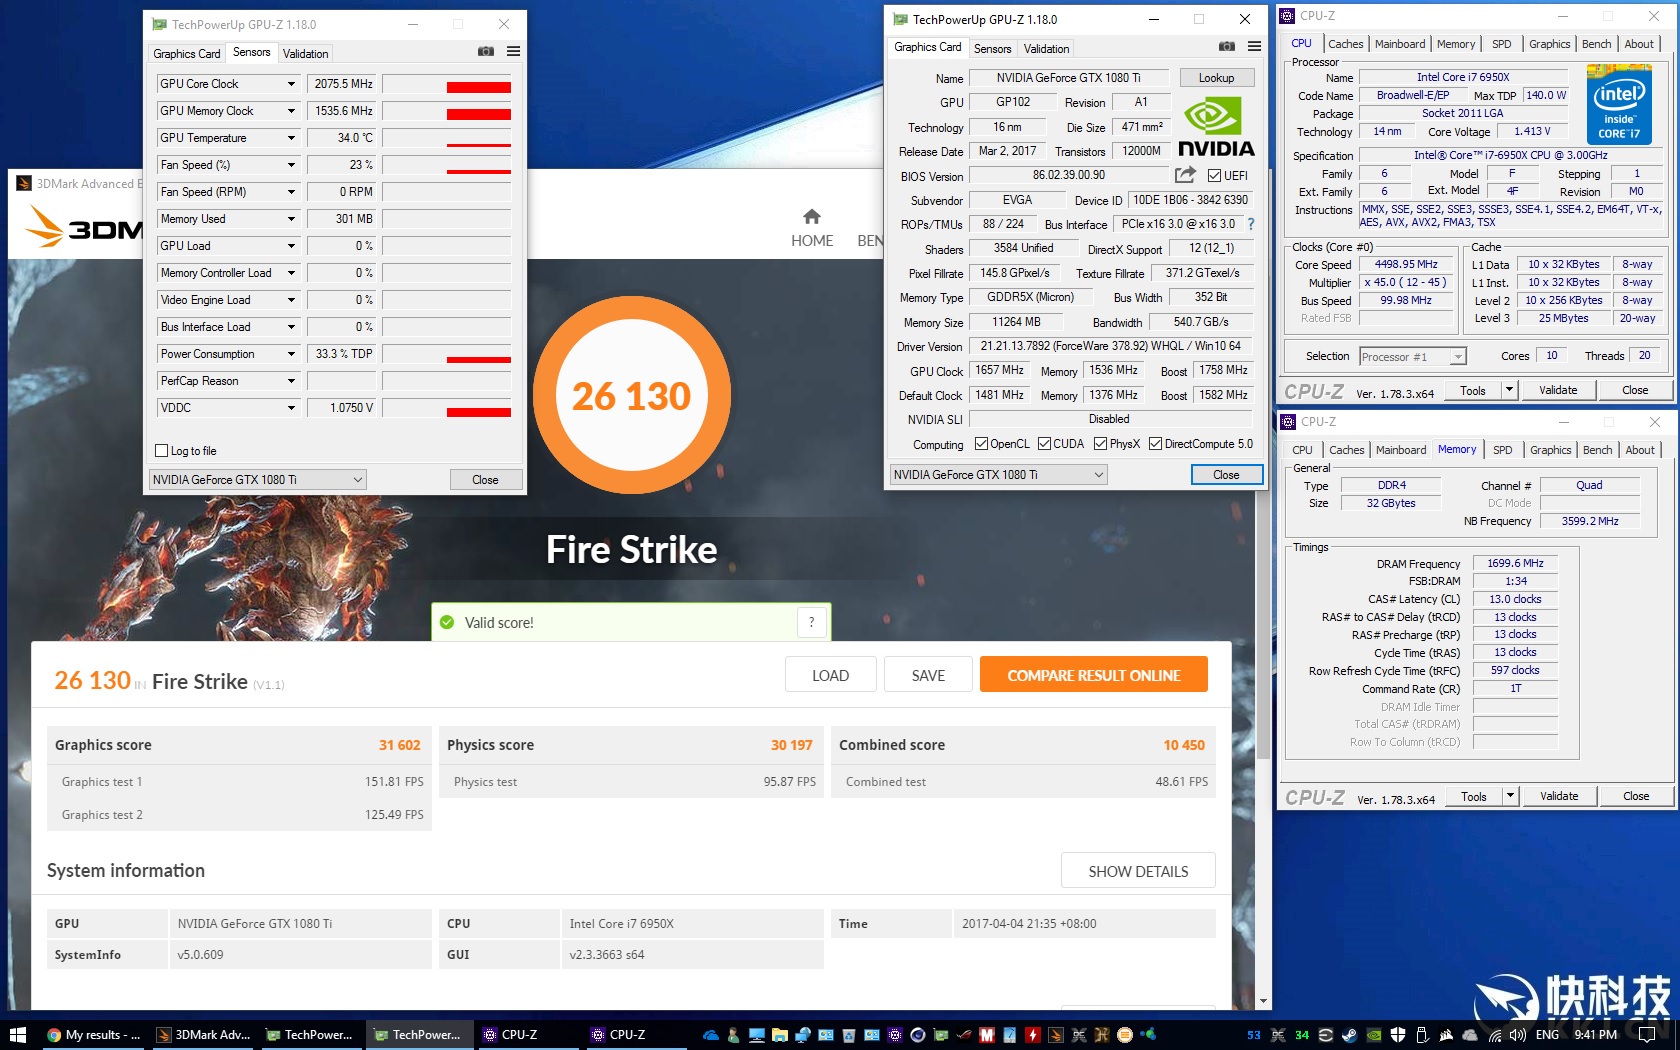Toggle the Log to file checkbox
The height and width of the screenshot is (1050, 1680).
click(x=162, y=451)
